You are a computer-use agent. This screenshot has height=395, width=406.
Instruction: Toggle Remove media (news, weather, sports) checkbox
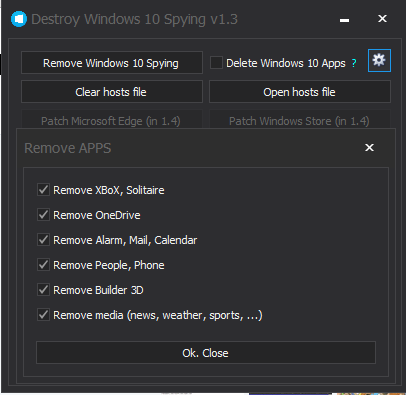(x=43, y=315)
